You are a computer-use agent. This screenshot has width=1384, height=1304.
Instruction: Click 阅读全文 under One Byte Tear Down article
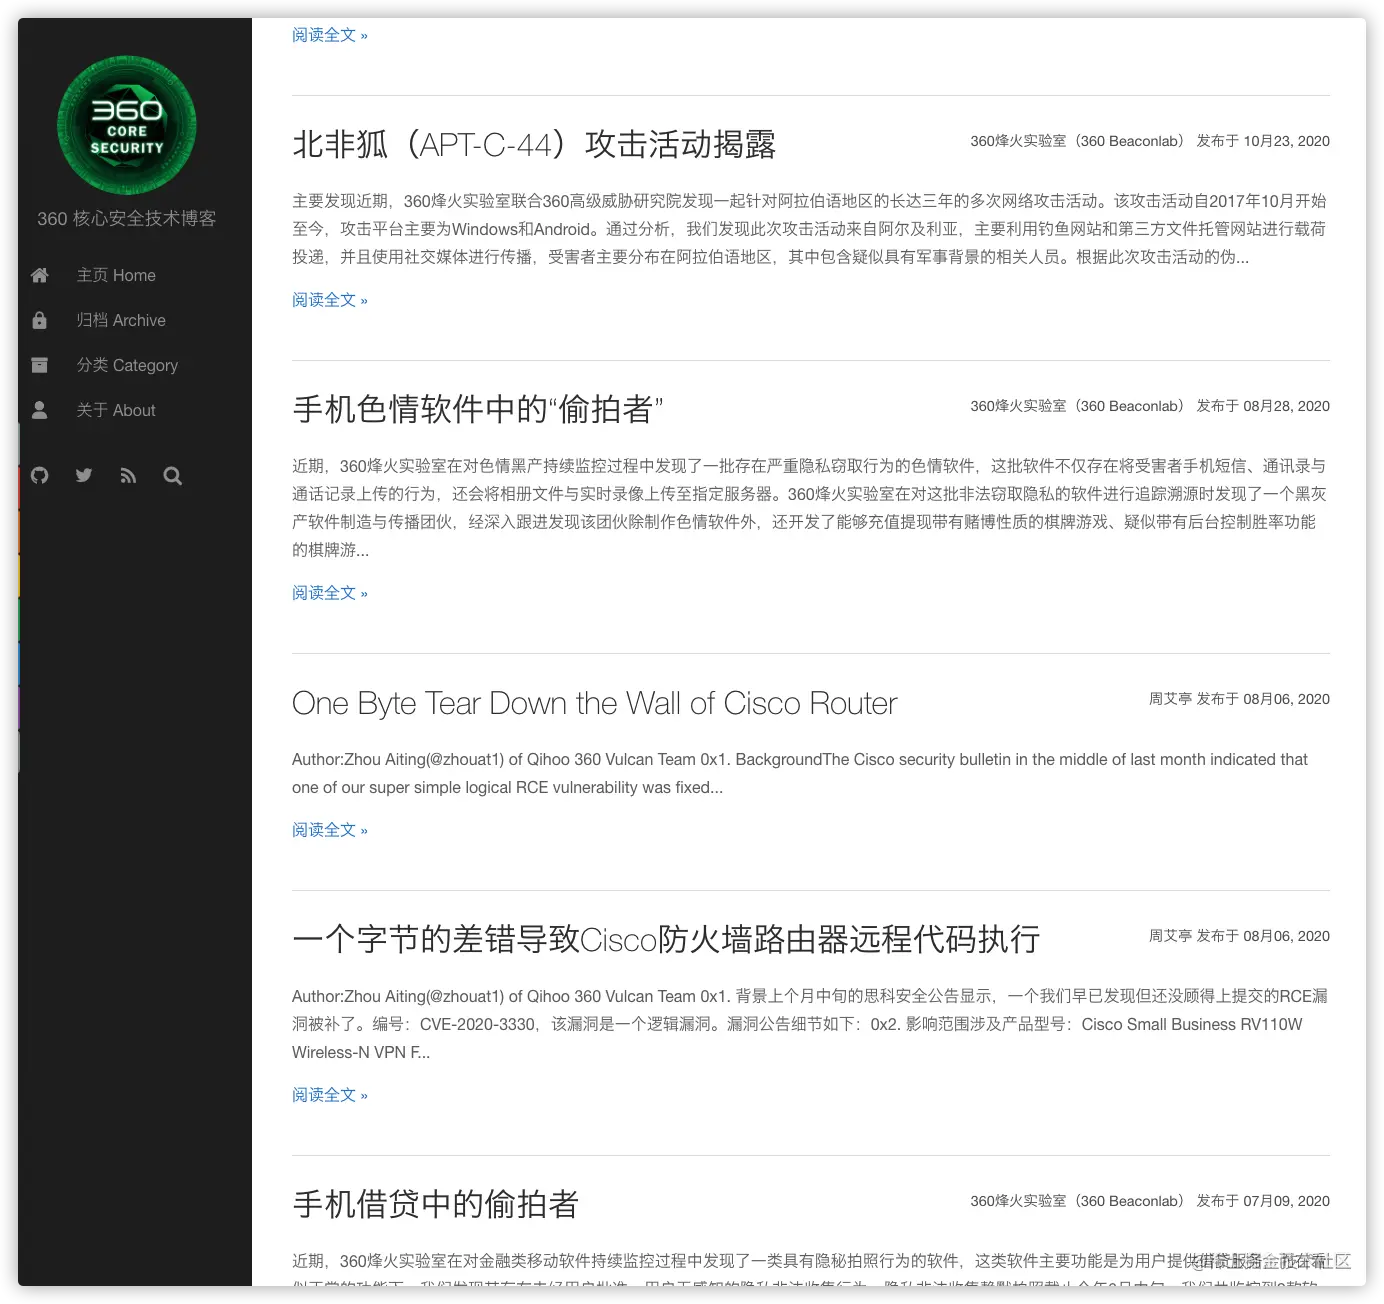[330, 830]
